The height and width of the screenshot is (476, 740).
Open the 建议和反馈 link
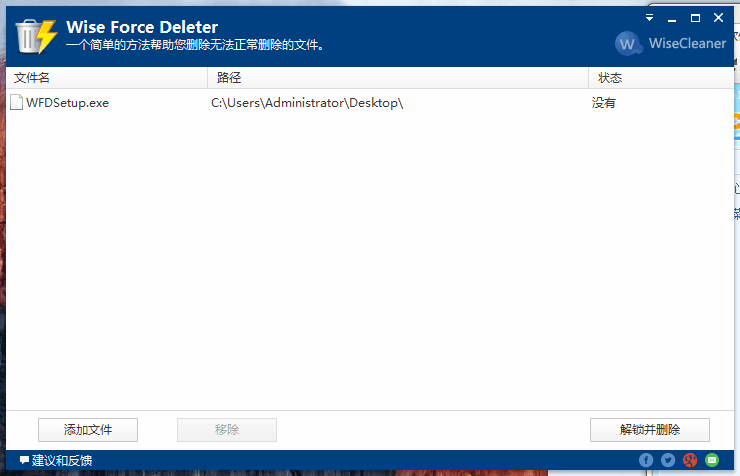point(56,460)
